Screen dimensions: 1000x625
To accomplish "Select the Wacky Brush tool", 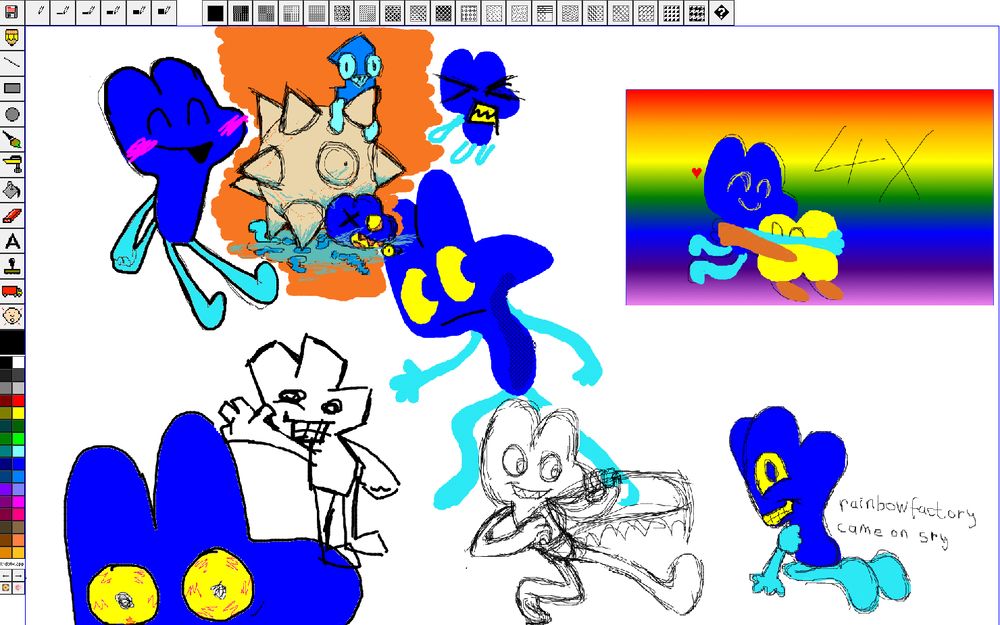I will [12, 139].
